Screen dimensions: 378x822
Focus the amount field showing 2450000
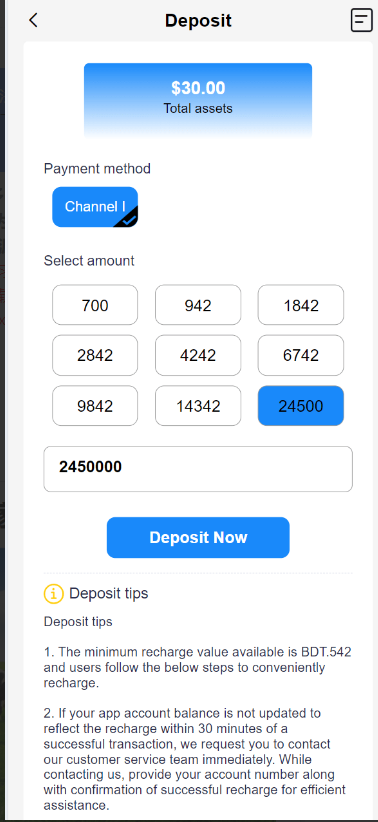pyautogui.click(x=198, y=469)
